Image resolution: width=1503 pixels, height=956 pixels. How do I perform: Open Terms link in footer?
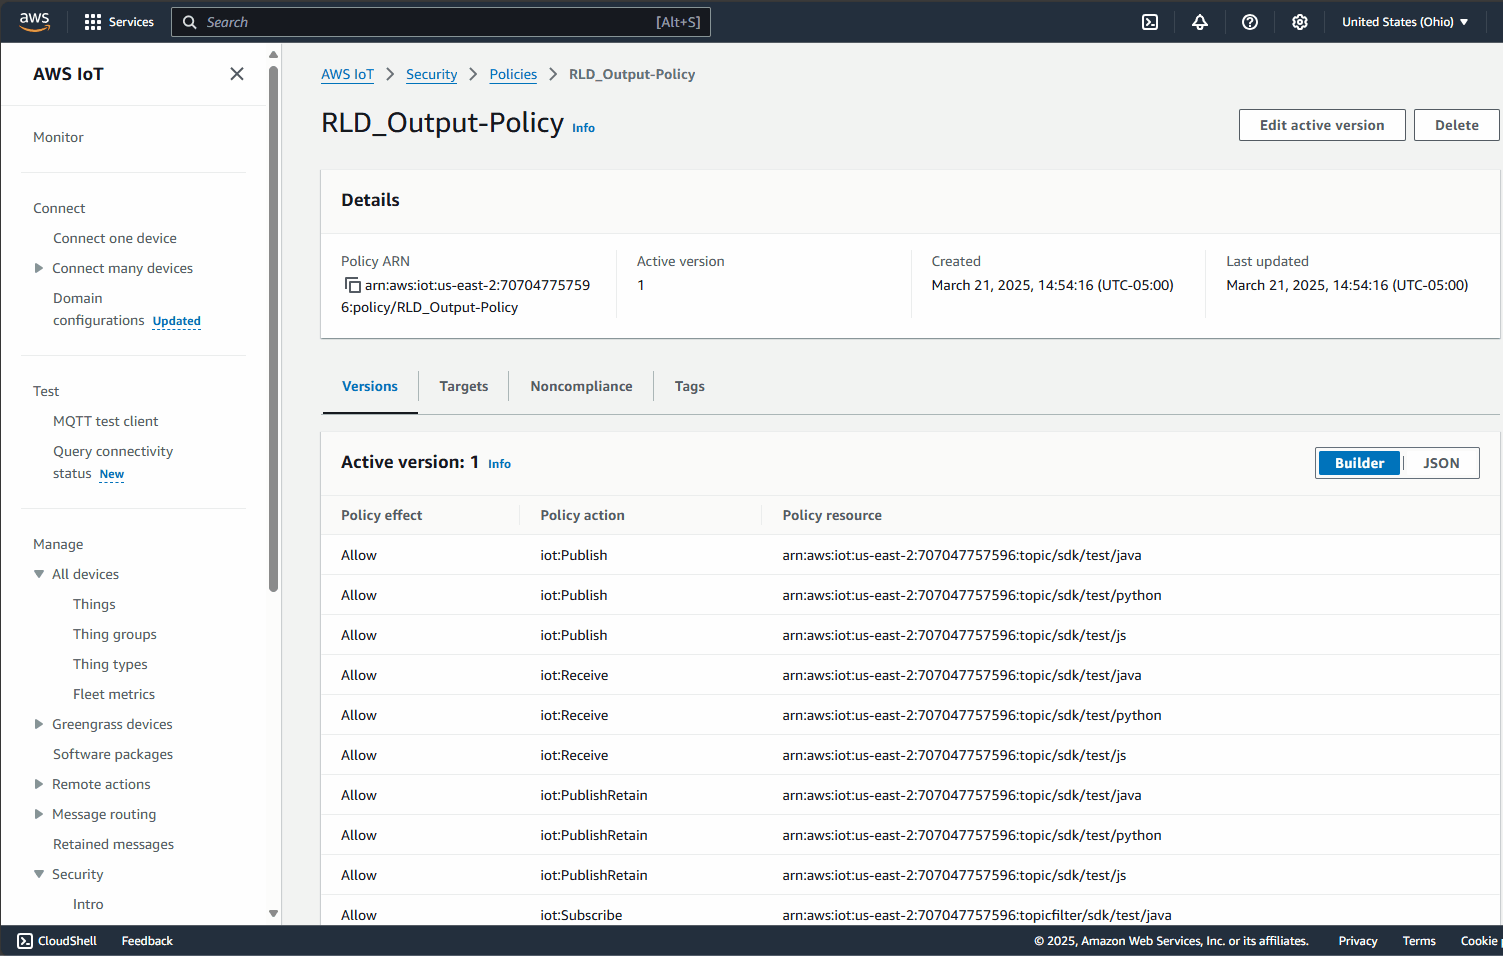1419,941
